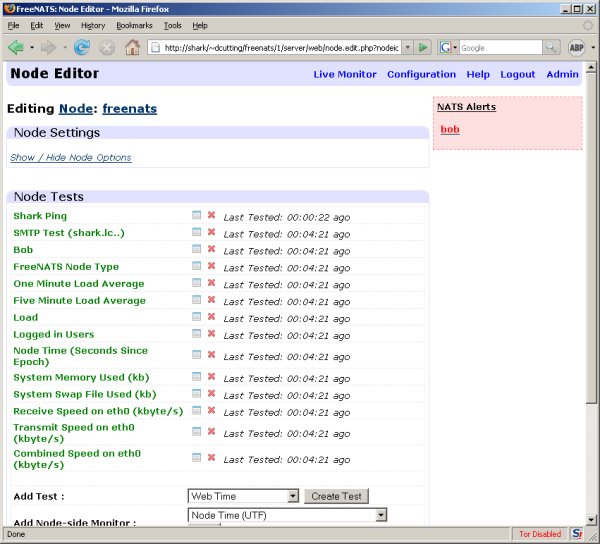Delete the Node Time (Seconds Since Epoch) test
The width and height of the screenshot is (600, 544).
[211, 354]
